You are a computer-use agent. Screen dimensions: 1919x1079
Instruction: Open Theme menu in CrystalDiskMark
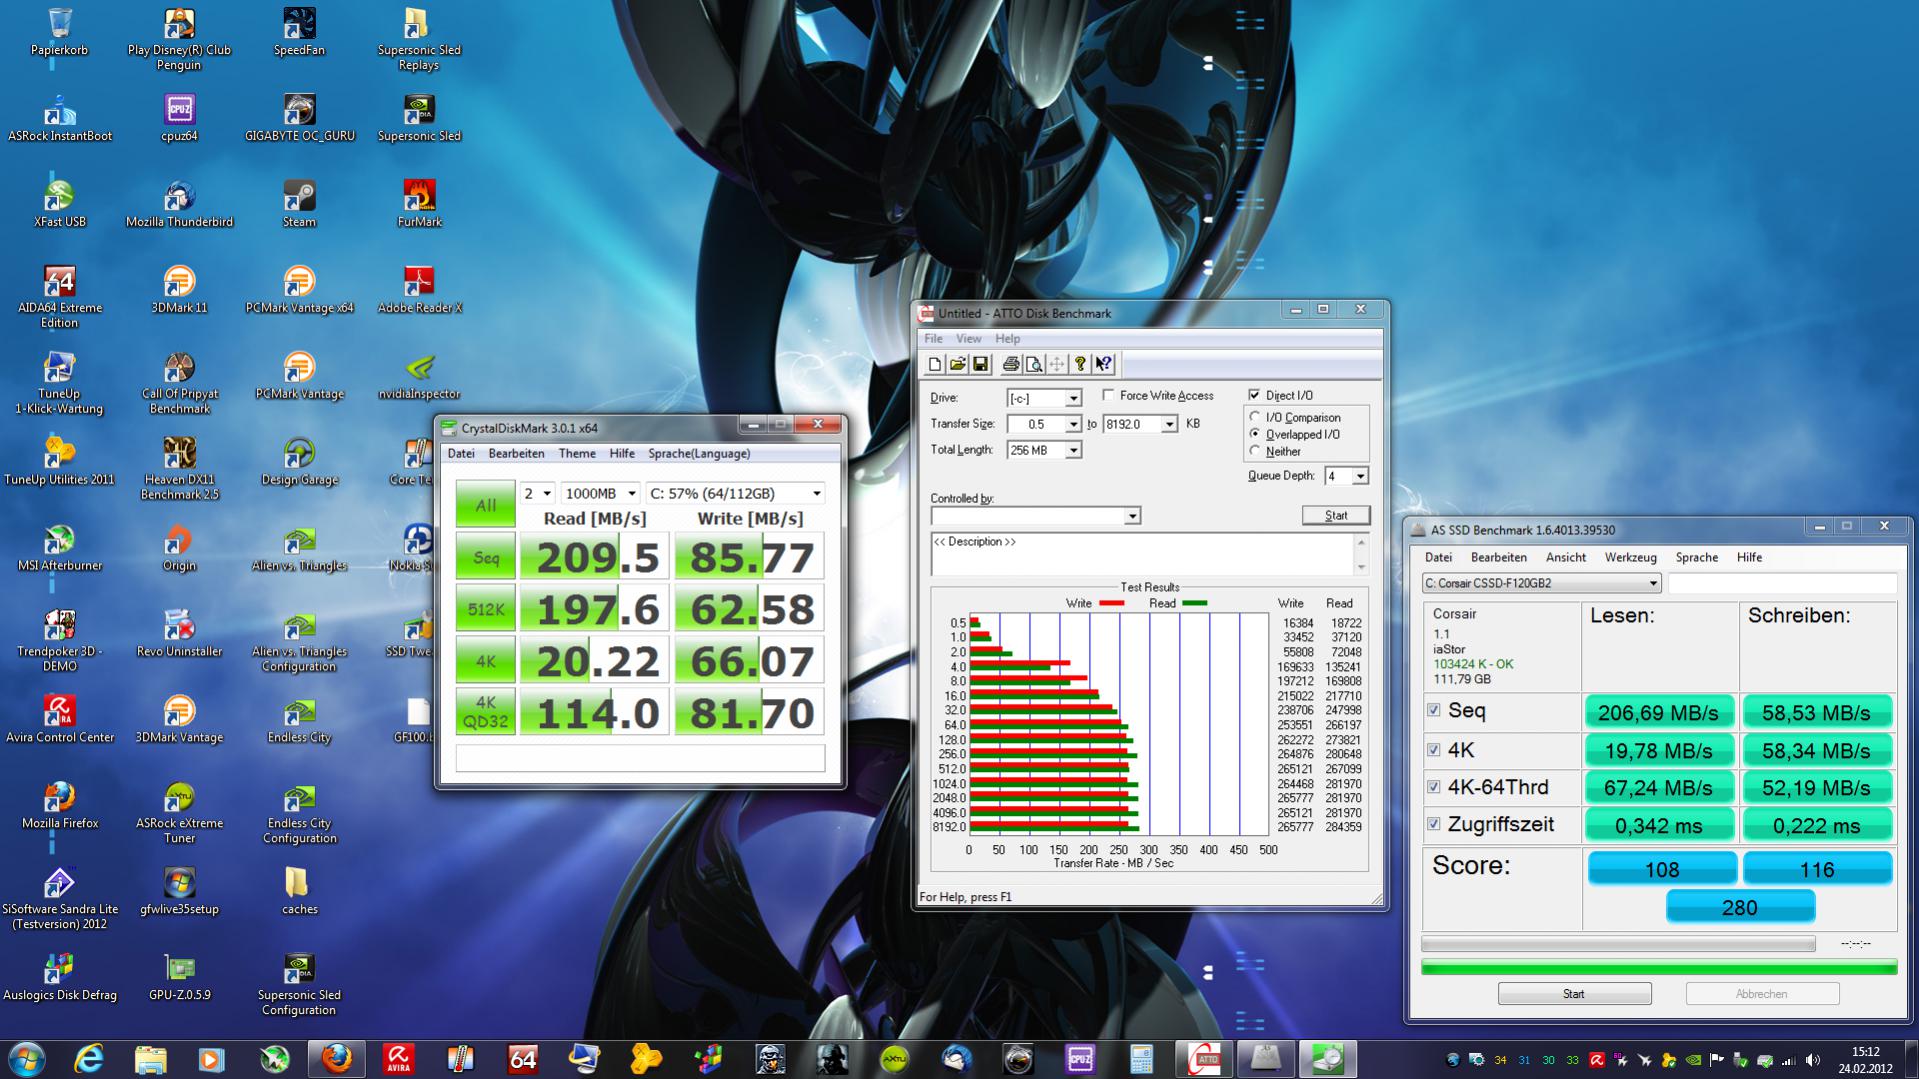pos(577,454)
